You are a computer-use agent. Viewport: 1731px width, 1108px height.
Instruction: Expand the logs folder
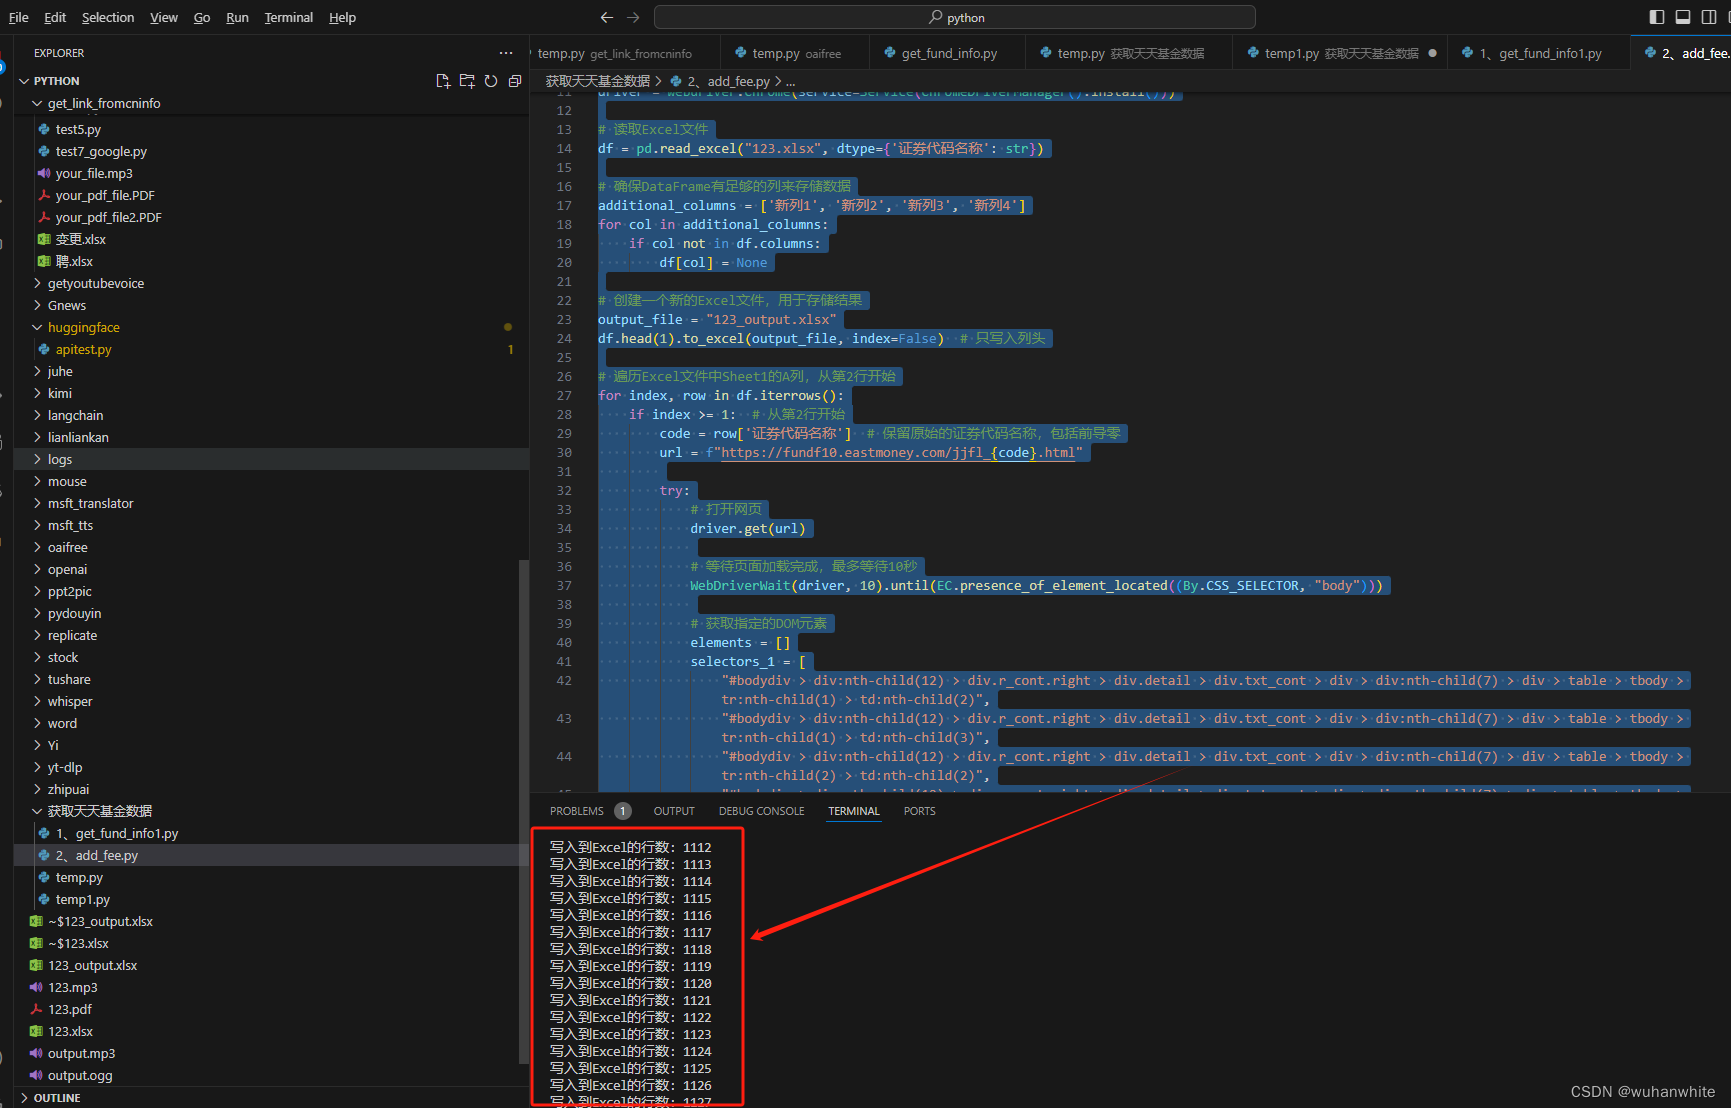[60, 459]
